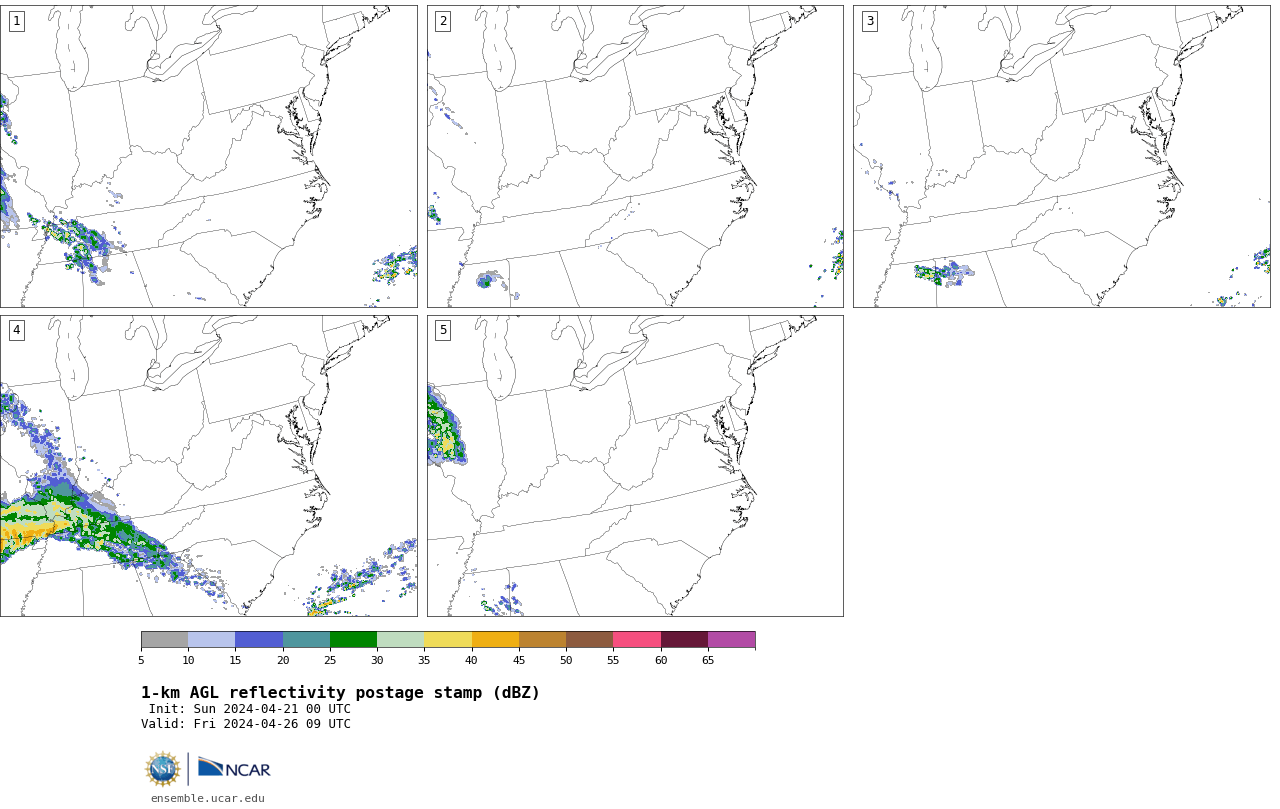Click the colorbar tick label '65'
The height and width of the screenshot is (809, 1280).
pos(708,660)
